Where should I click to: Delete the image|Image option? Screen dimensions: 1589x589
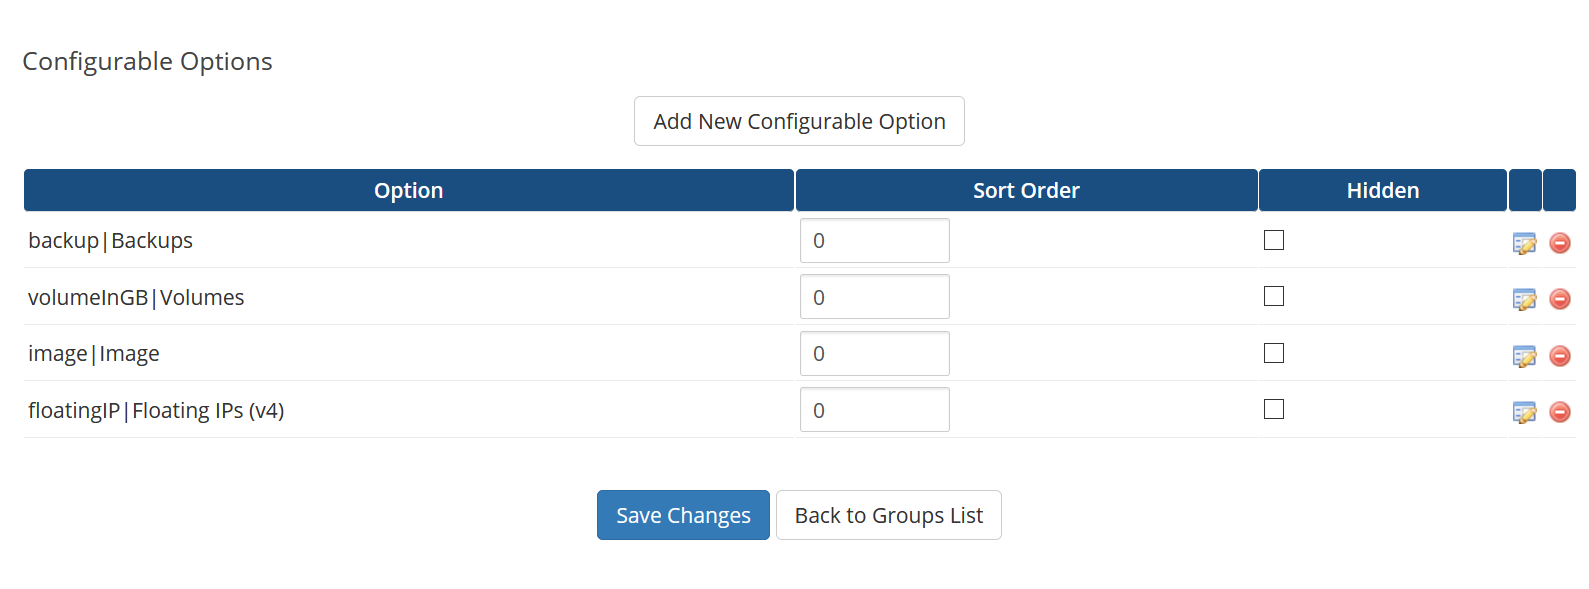point(1560,356)
